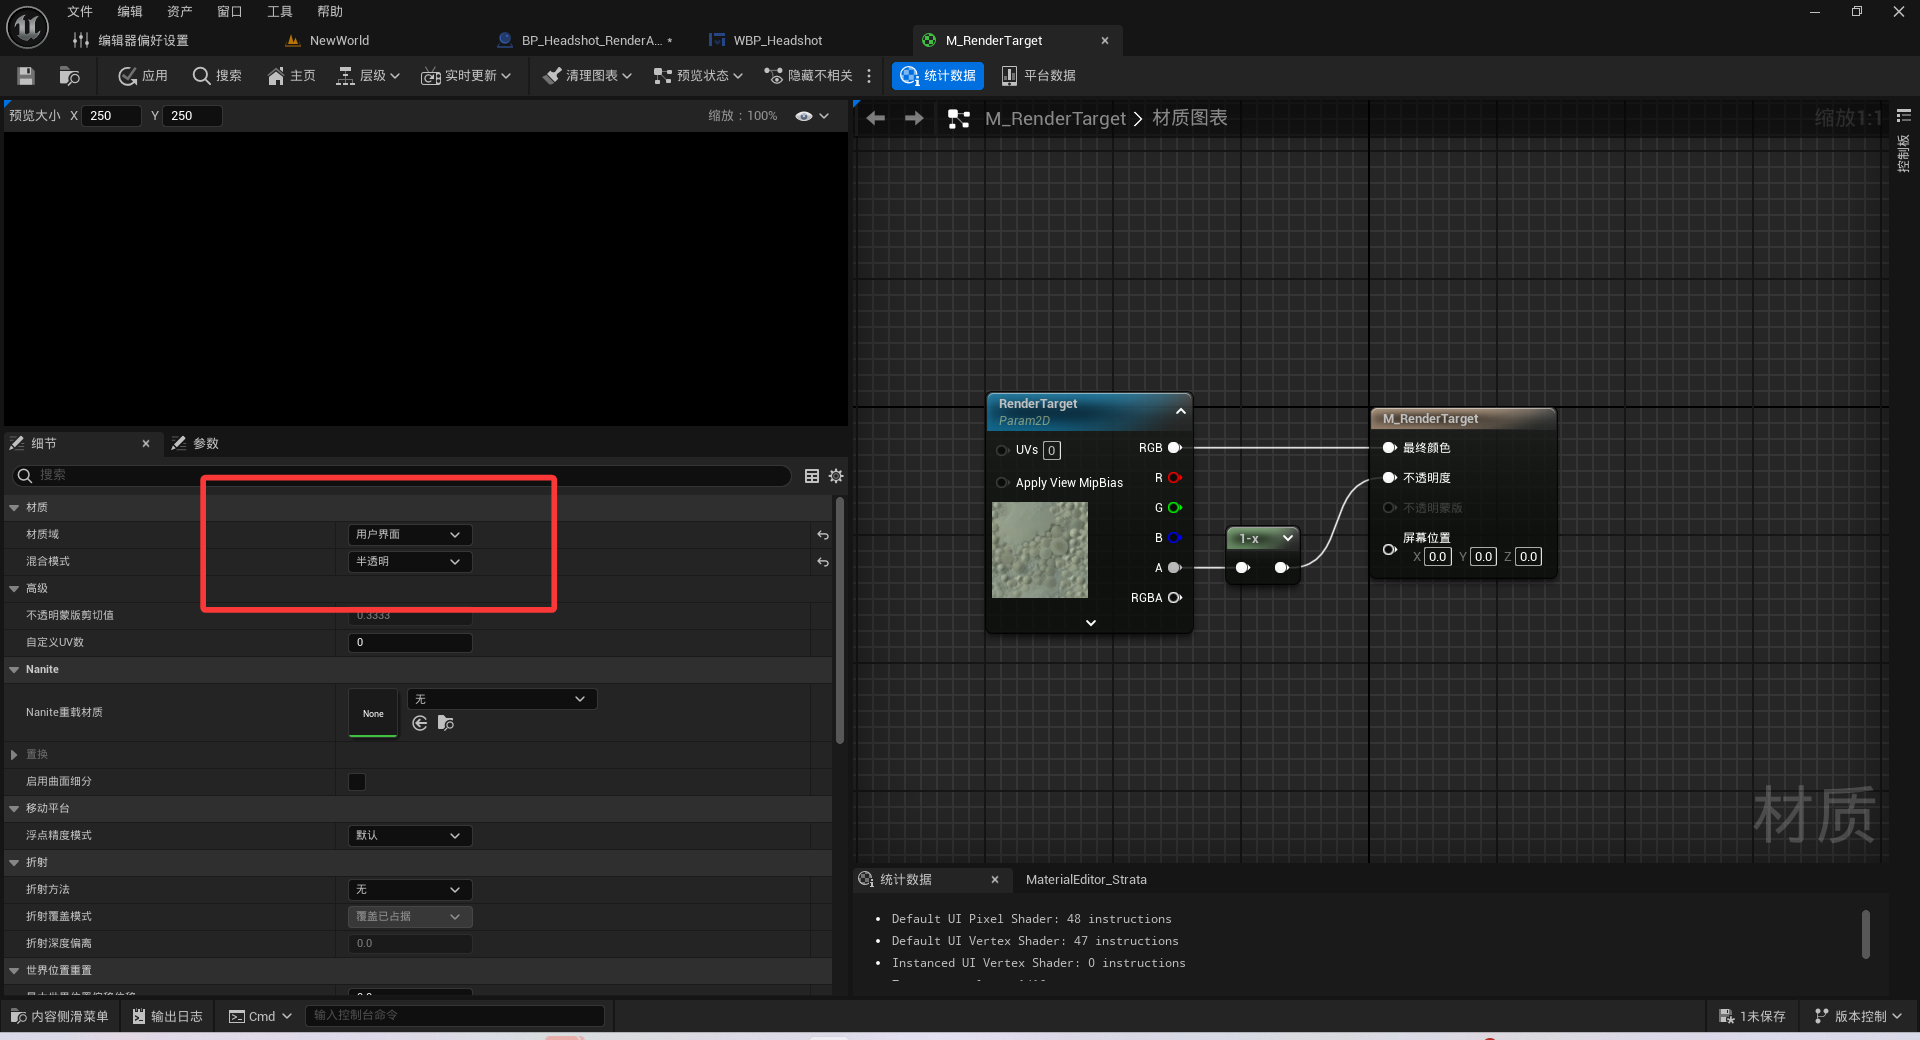This screenshot has width=1920, height=1040.
Task: Switch to the 参数 parameters tab
Action: point(195,443)
